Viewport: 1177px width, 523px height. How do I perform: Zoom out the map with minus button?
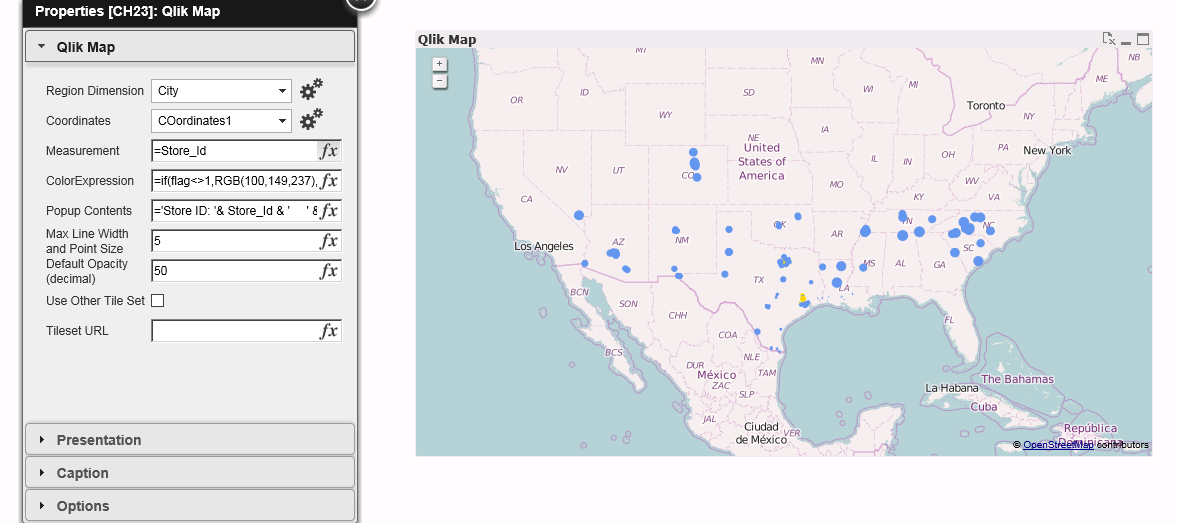click(440, 81)
